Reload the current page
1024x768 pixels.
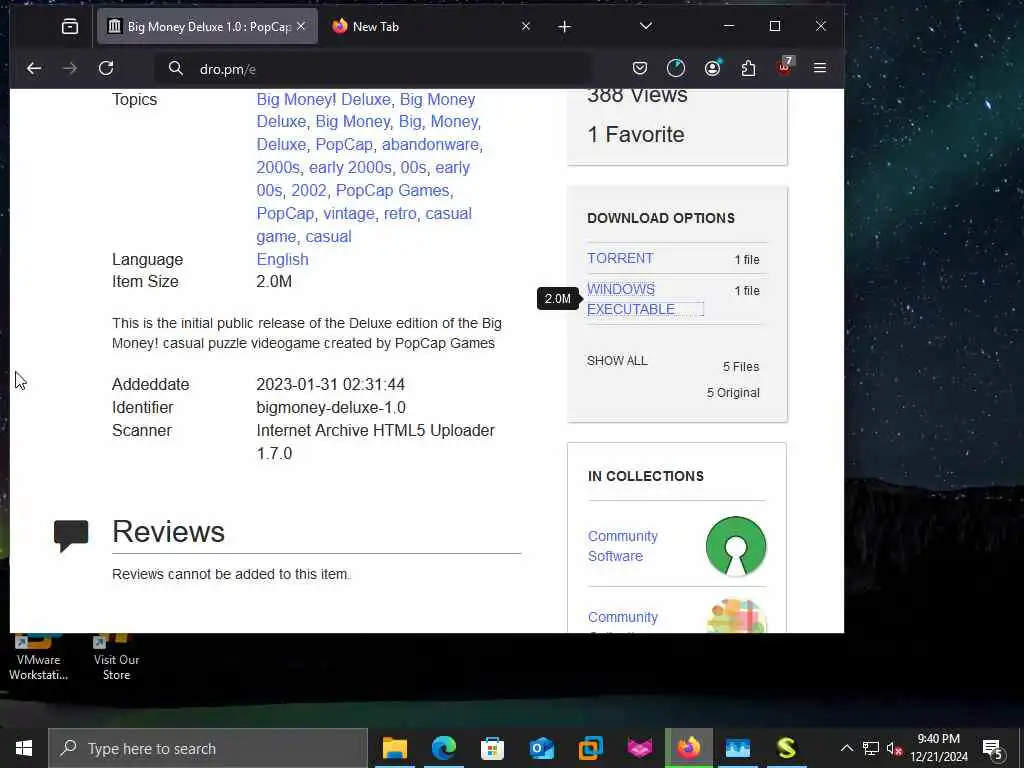106,68
